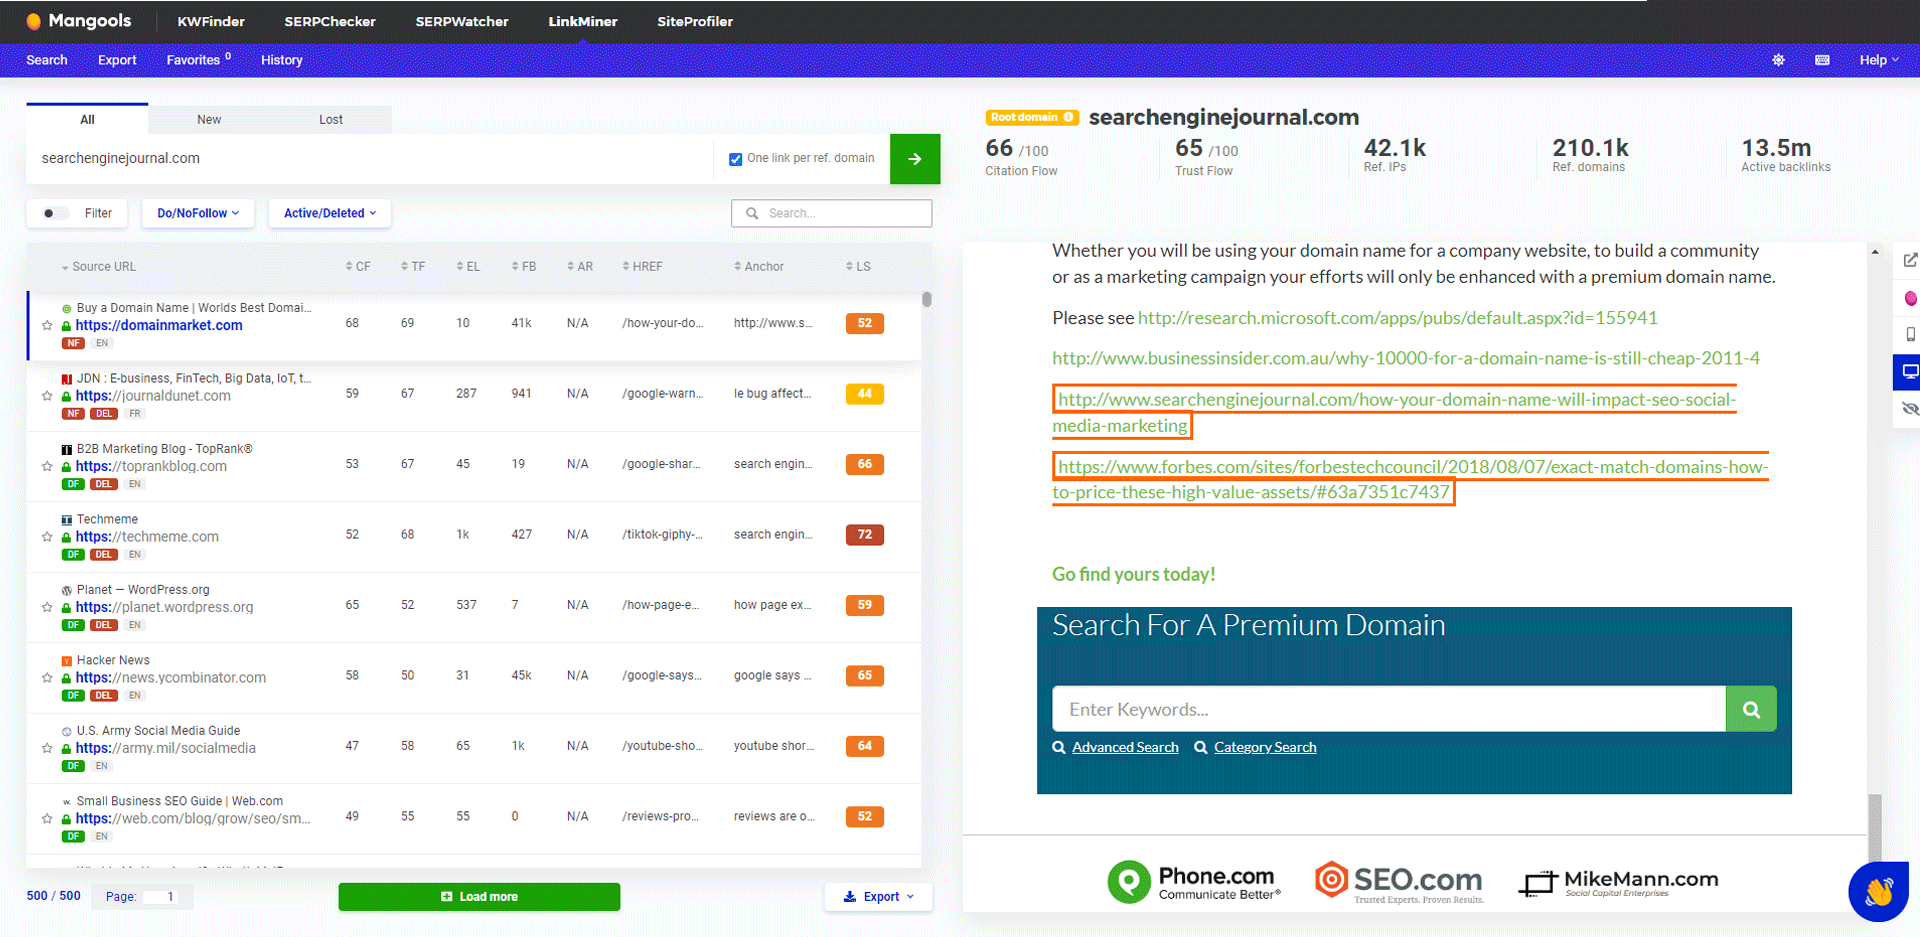The image size is (1920, 937).
Task: Sort table by Source URL
Action: pyautogui.click(x=98, y=267)
